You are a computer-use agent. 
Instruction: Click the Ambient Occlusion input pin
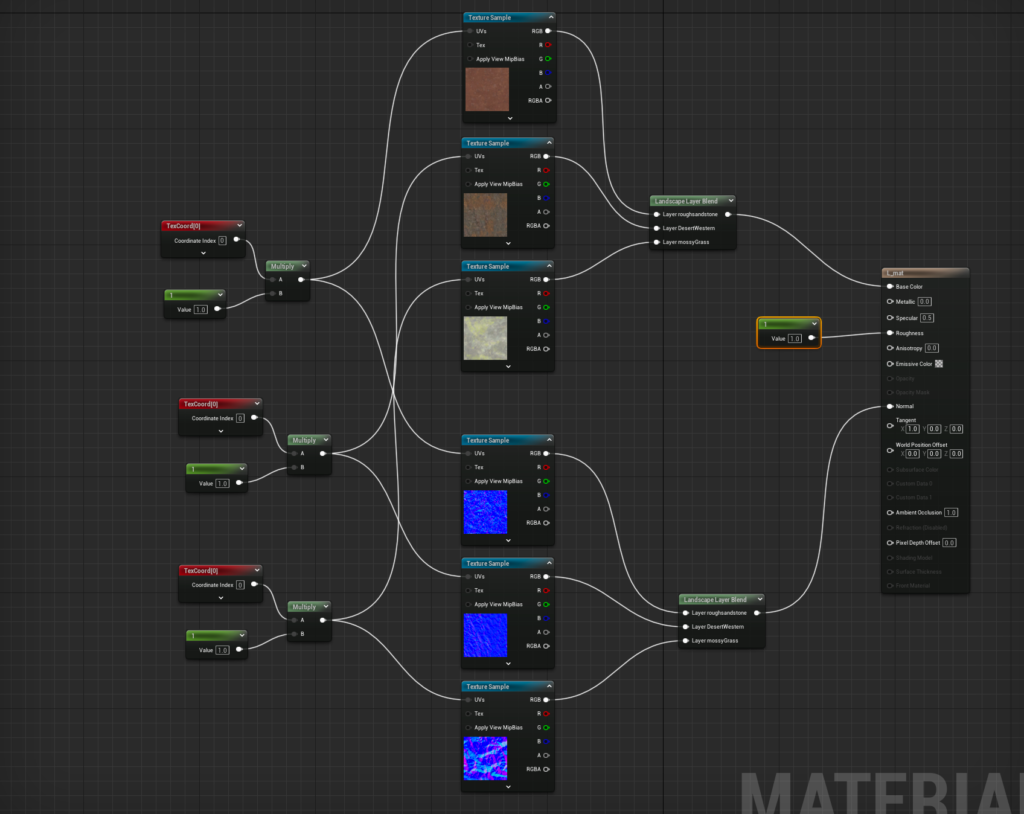point(889,512)
